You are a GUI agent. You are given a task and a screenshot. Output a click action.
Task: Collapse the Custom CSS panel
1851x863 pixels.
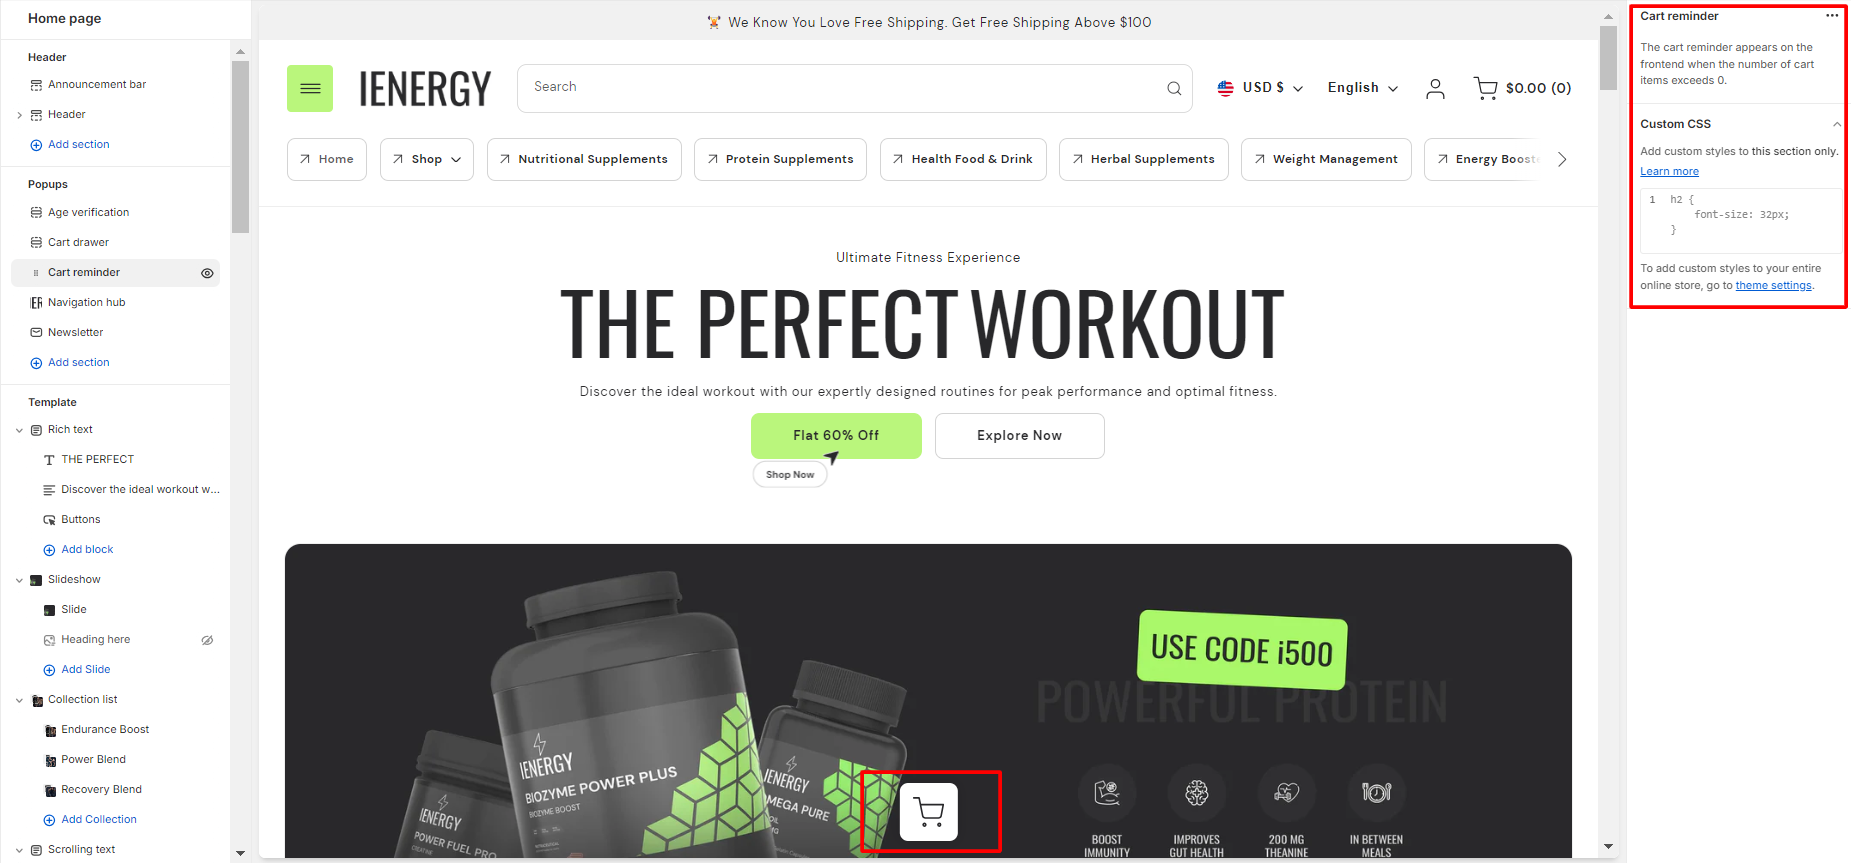[x=1836, y=124]
